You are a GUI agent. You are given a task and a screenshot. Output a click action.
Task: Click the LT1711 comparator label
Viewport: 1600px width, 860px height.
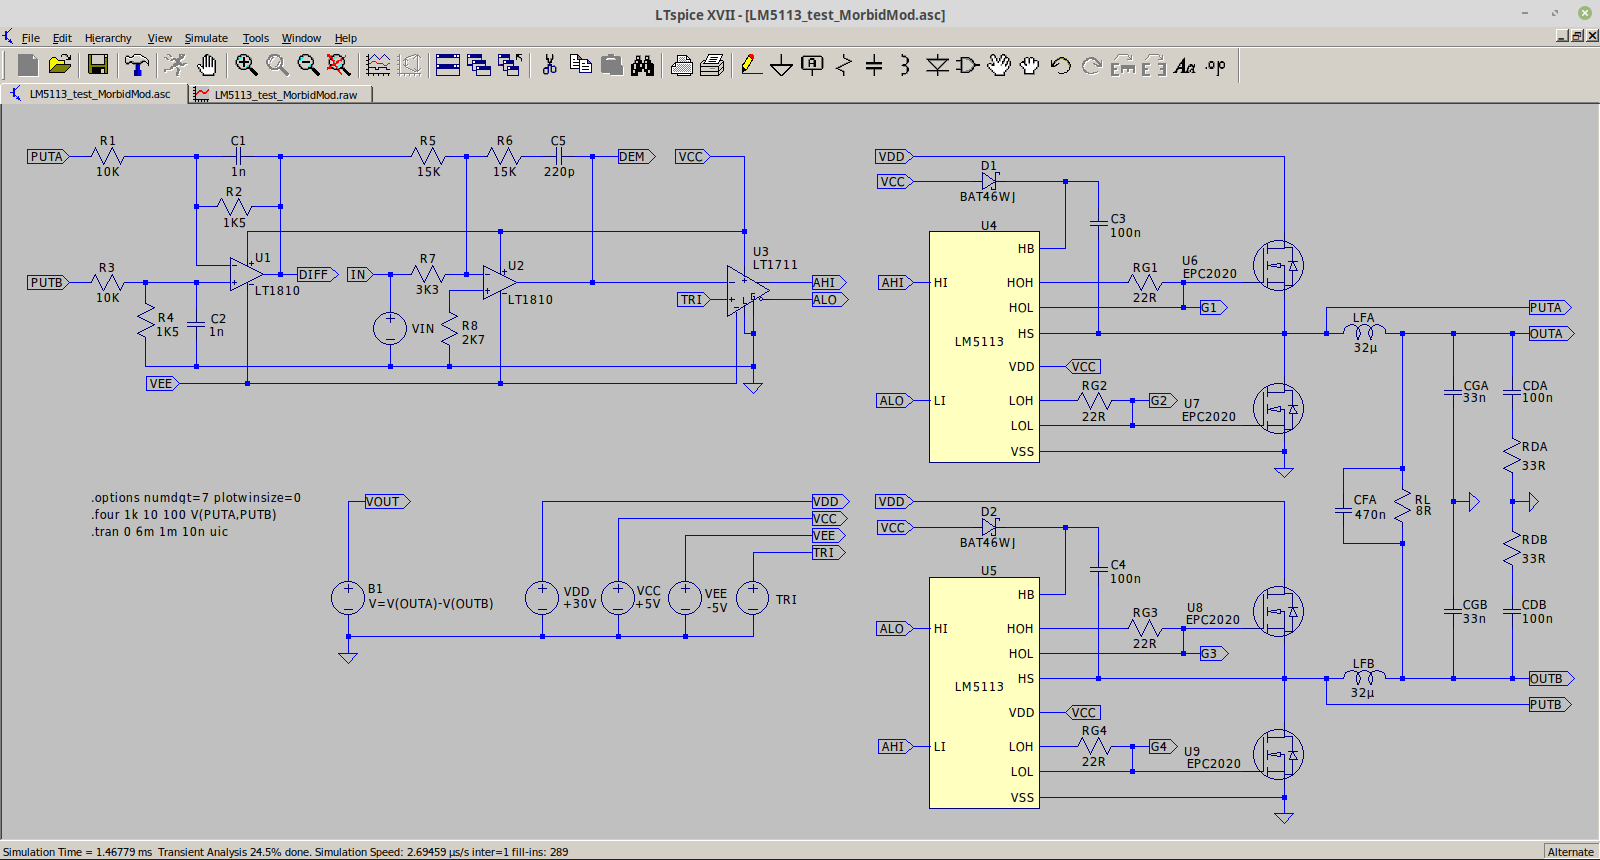tap(775, 265)
